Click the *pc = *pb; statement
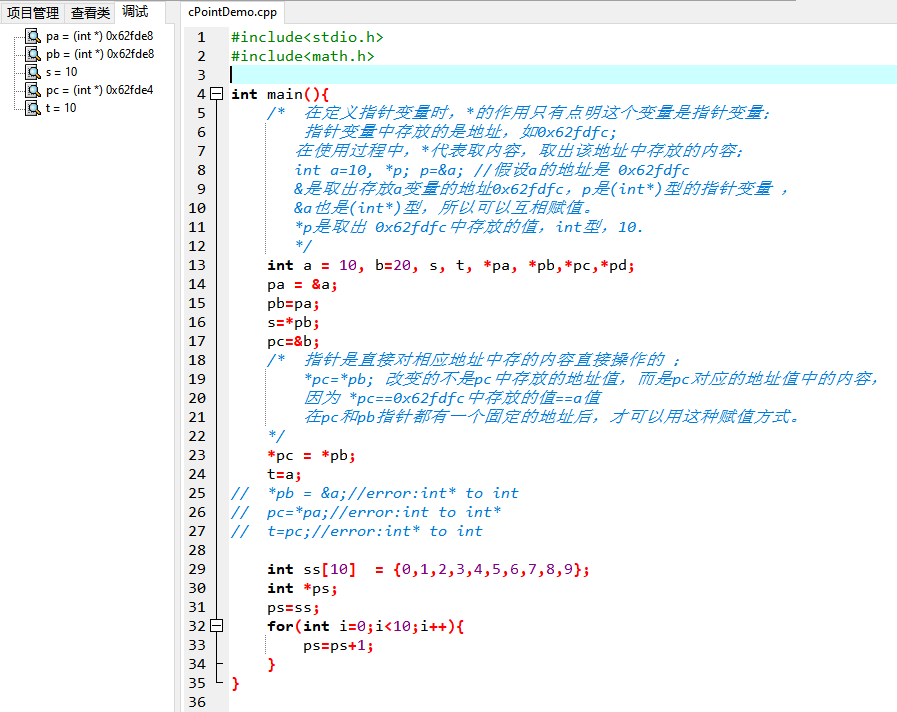 (x=311, y=456)
